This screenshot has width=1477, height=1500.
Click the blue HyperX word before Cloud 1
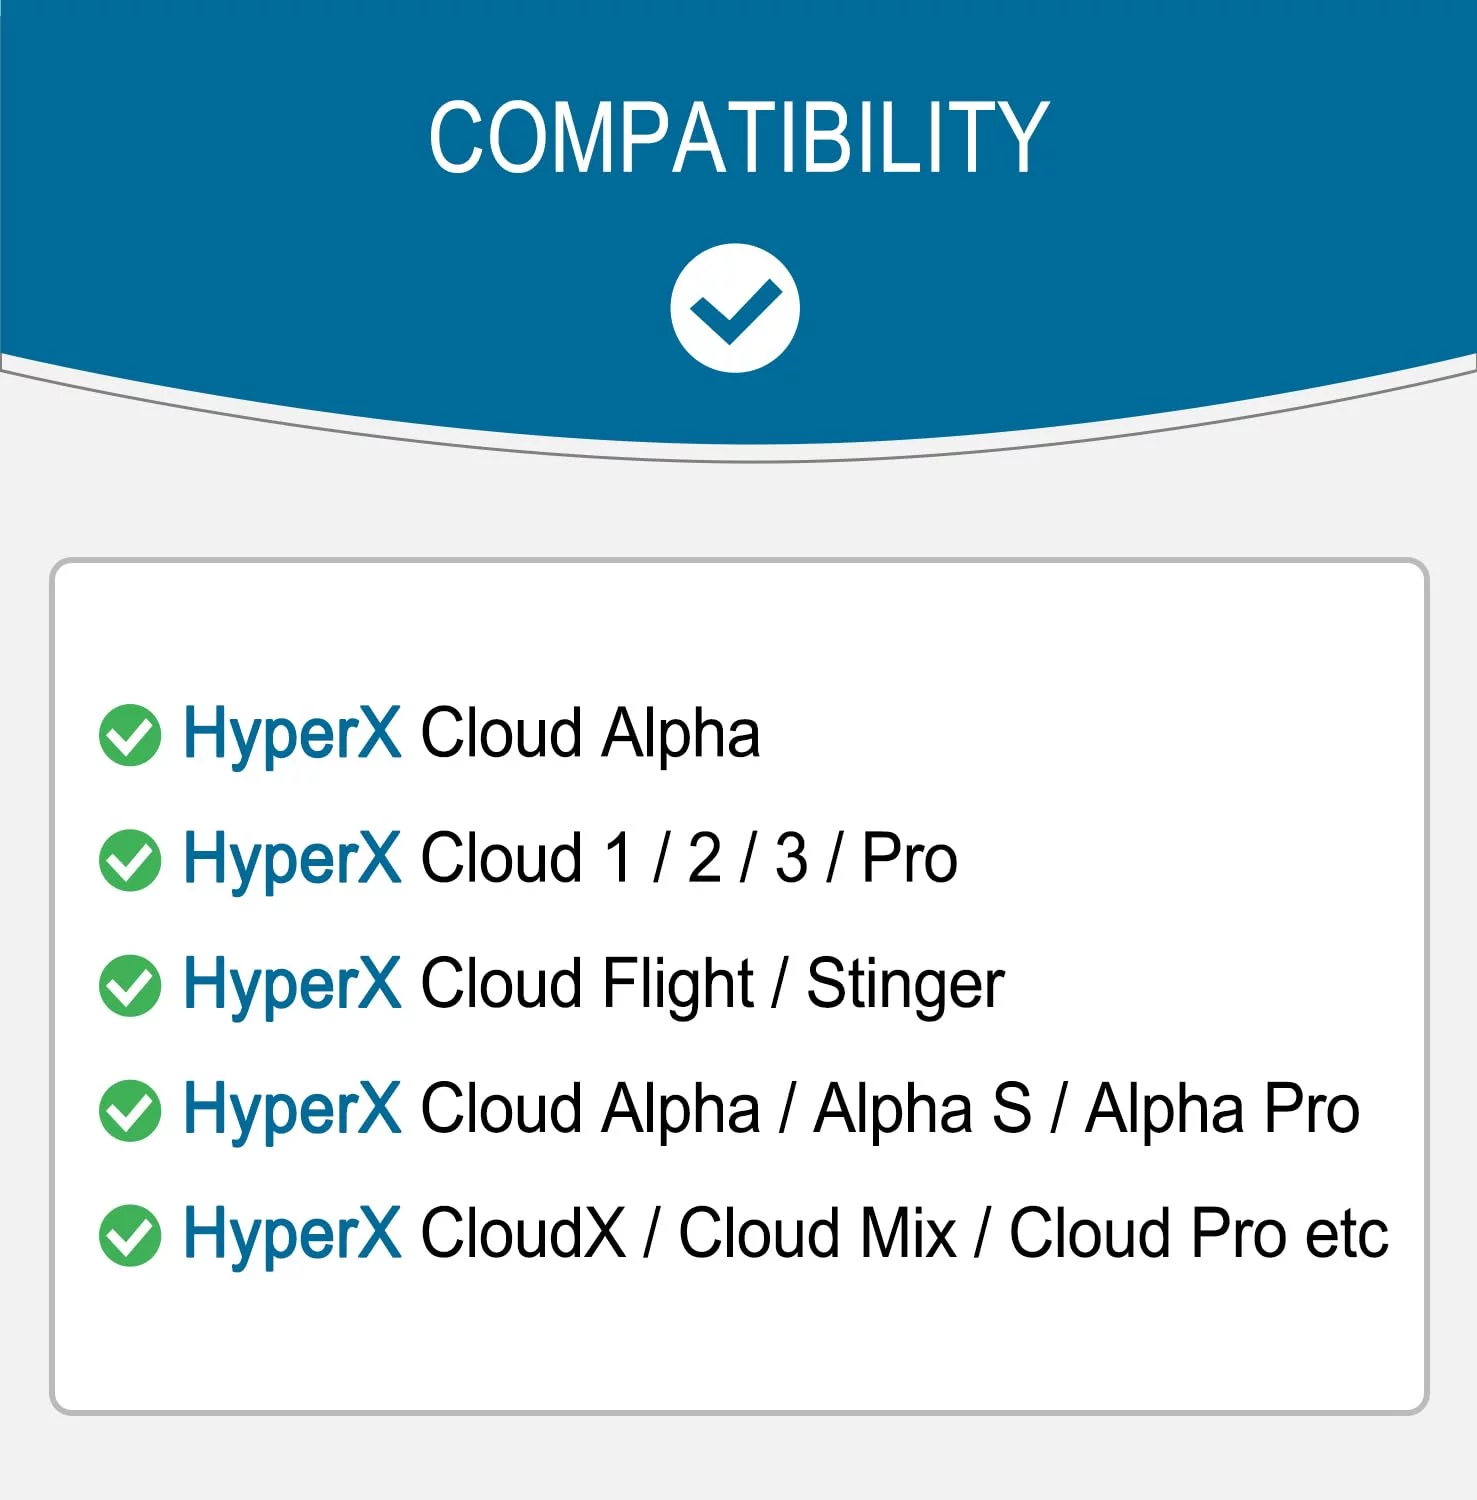(x=292, y=860)
